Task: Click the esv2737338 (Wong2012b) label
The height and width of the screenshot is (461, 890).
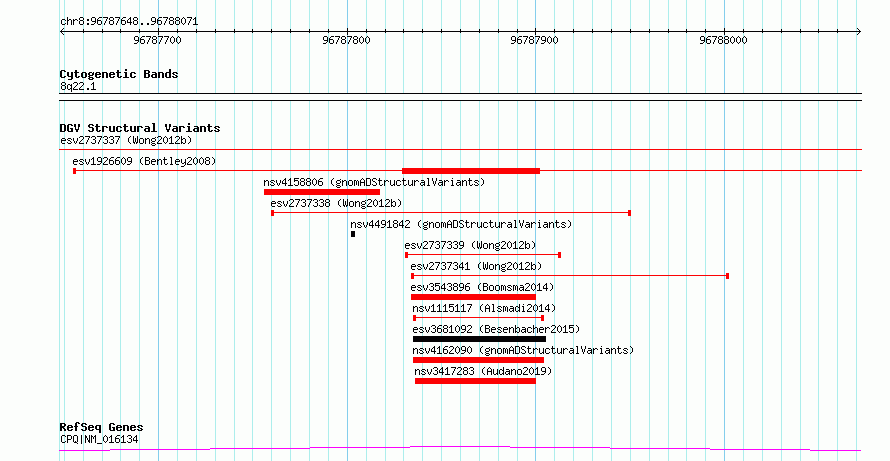Action: 336,203
